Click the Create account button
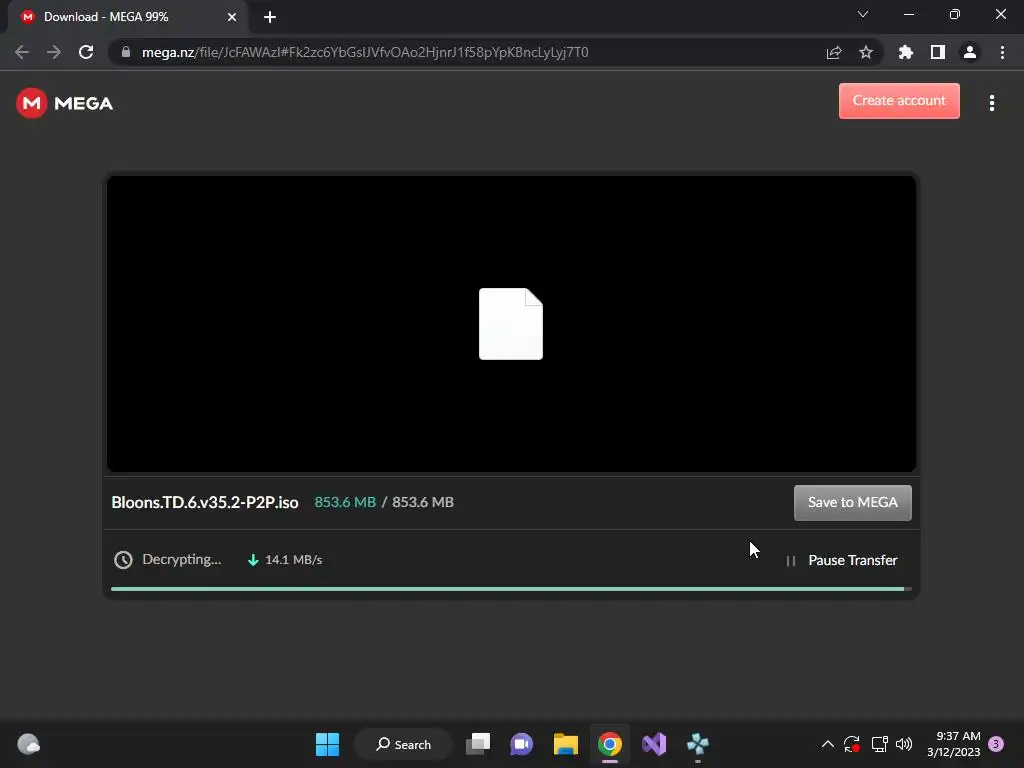Image resolution: width=1024 pixels, height=768 pixels. (899, 101)
